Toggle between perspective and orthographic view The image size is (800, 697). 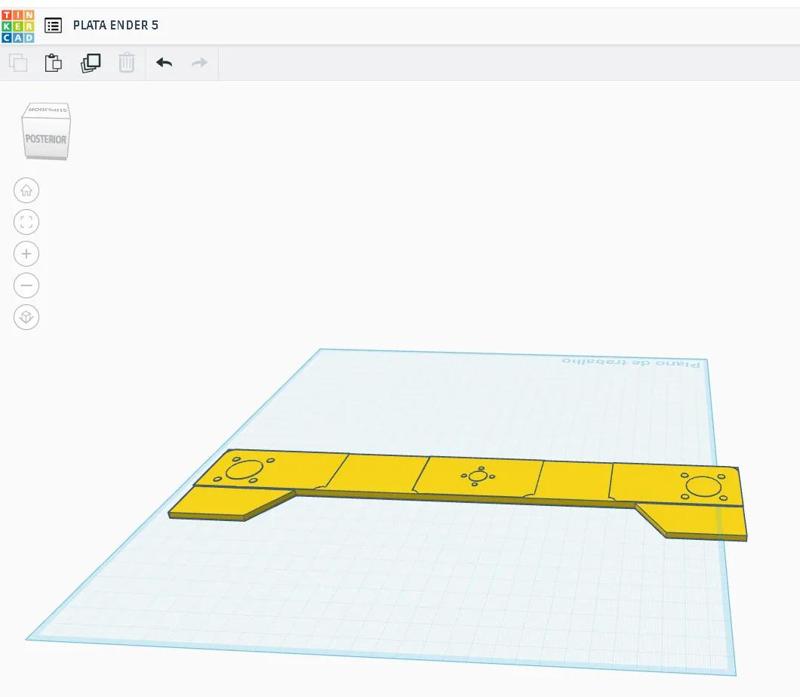coord(25,318)
